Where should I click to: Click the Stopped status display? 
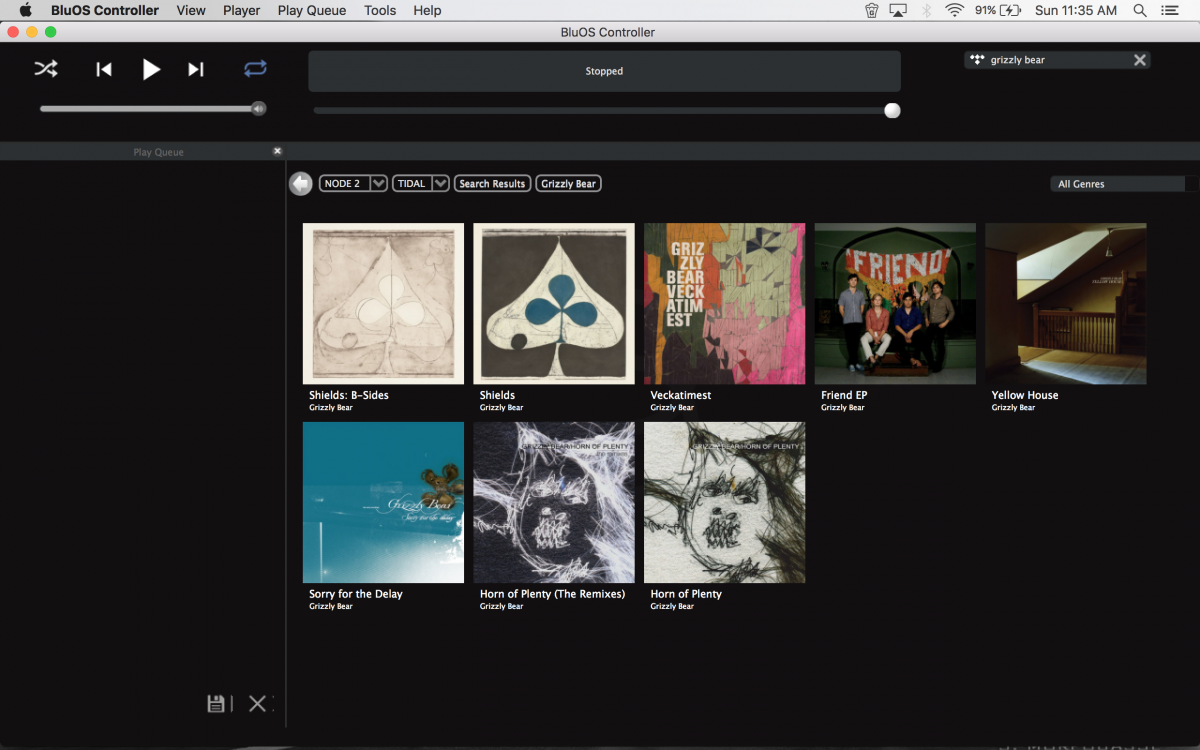[x=604, y=71]
